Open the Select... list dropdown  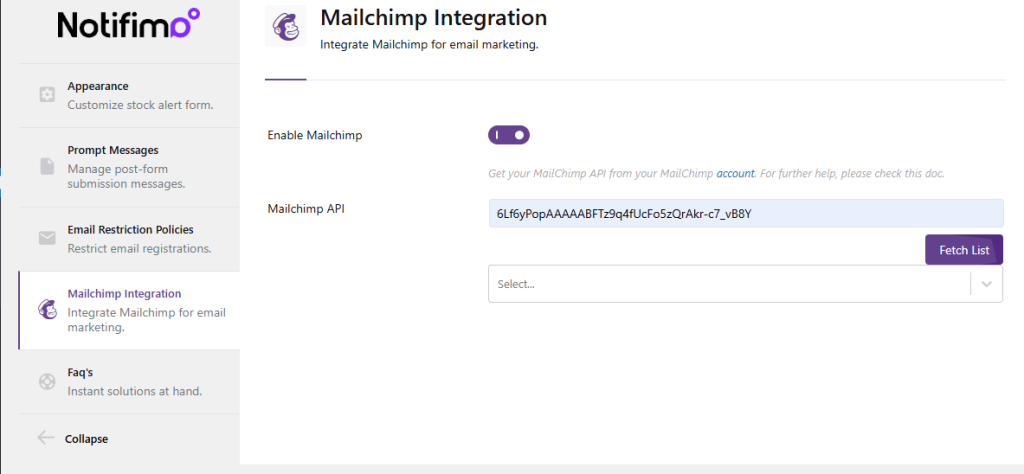745,284
